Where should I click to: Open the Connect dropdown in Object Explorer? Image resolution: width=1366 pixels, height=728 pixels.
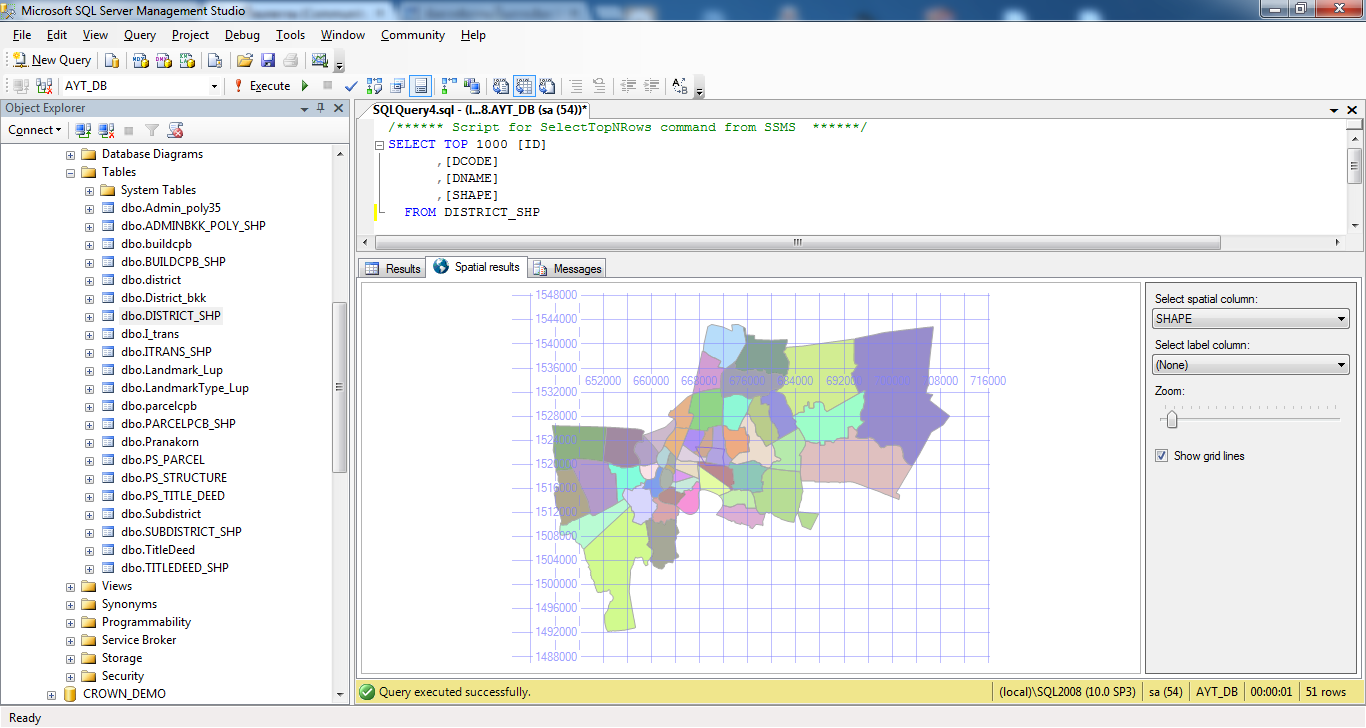[x=35, y=130]
